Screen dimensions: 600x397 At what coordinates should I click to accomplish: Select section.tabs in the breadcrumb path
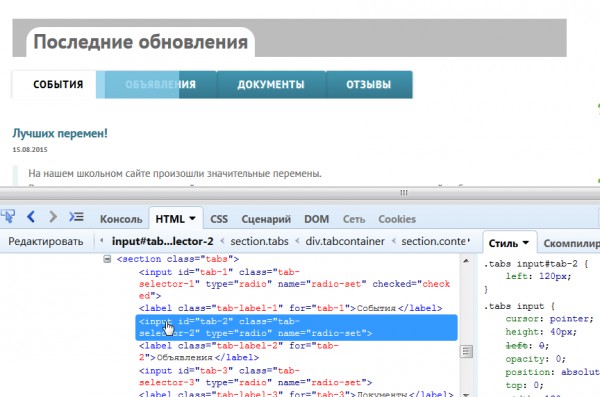point(259,242)
